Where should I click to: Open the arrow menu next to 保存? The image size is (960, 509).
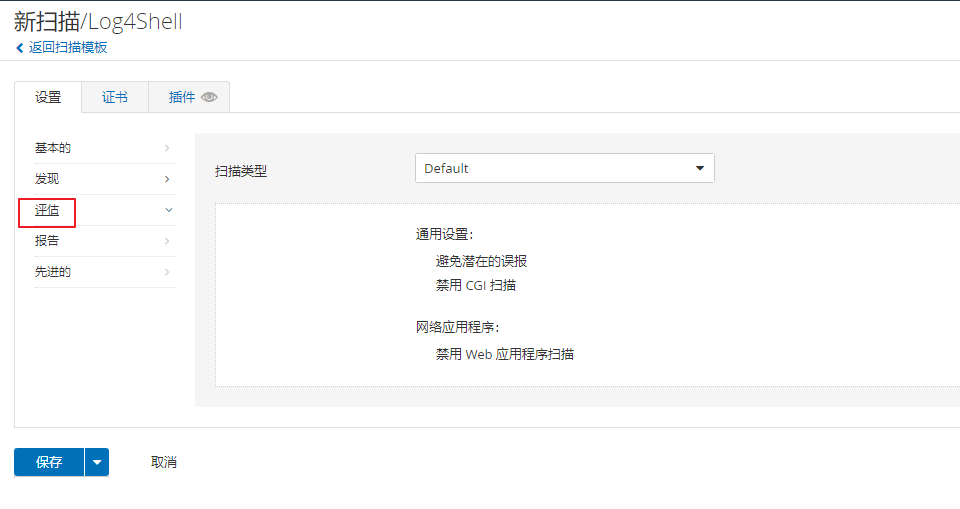pyautogui.click(x=97, y=462)
